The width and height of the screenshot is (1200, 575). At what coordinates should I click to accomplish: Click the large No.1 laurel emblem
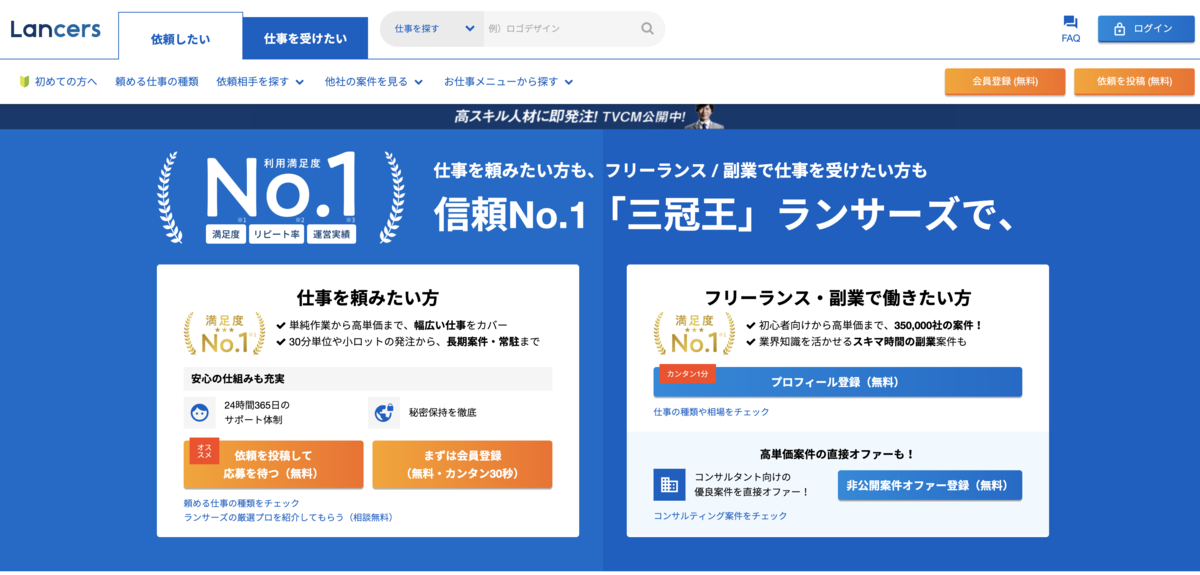(281, 197)
